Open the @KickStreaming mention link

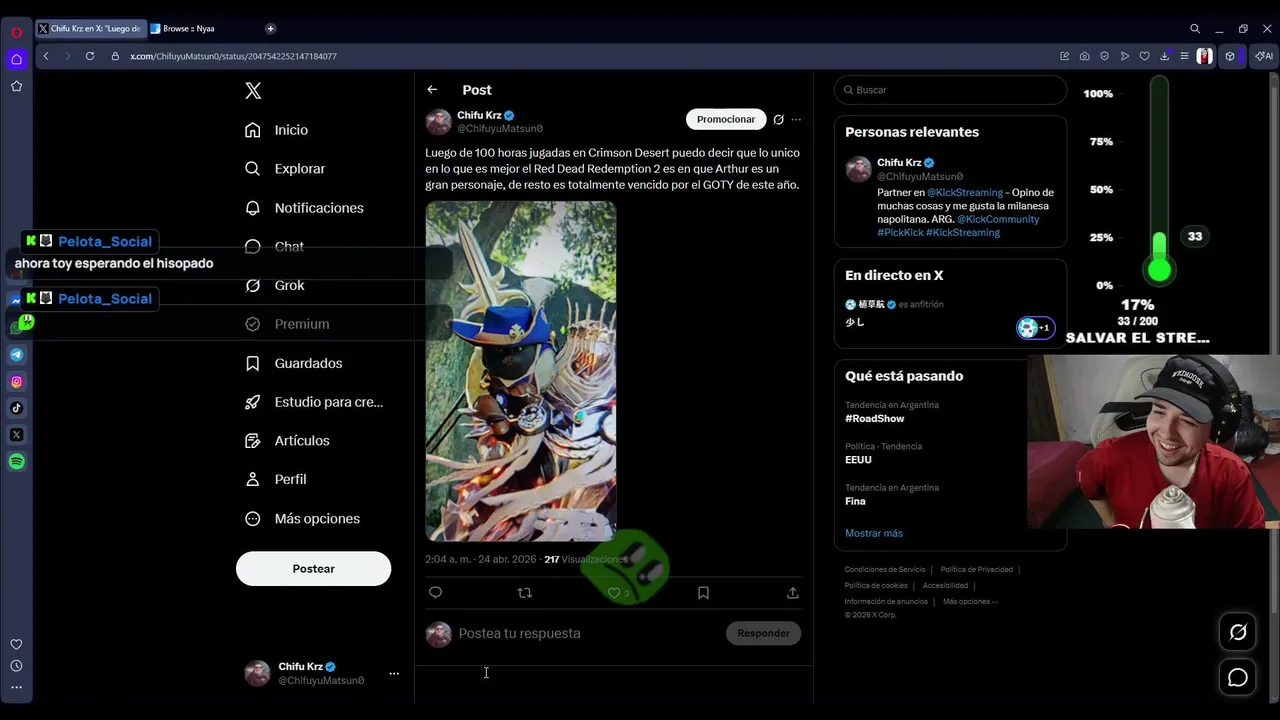[965, 192]
